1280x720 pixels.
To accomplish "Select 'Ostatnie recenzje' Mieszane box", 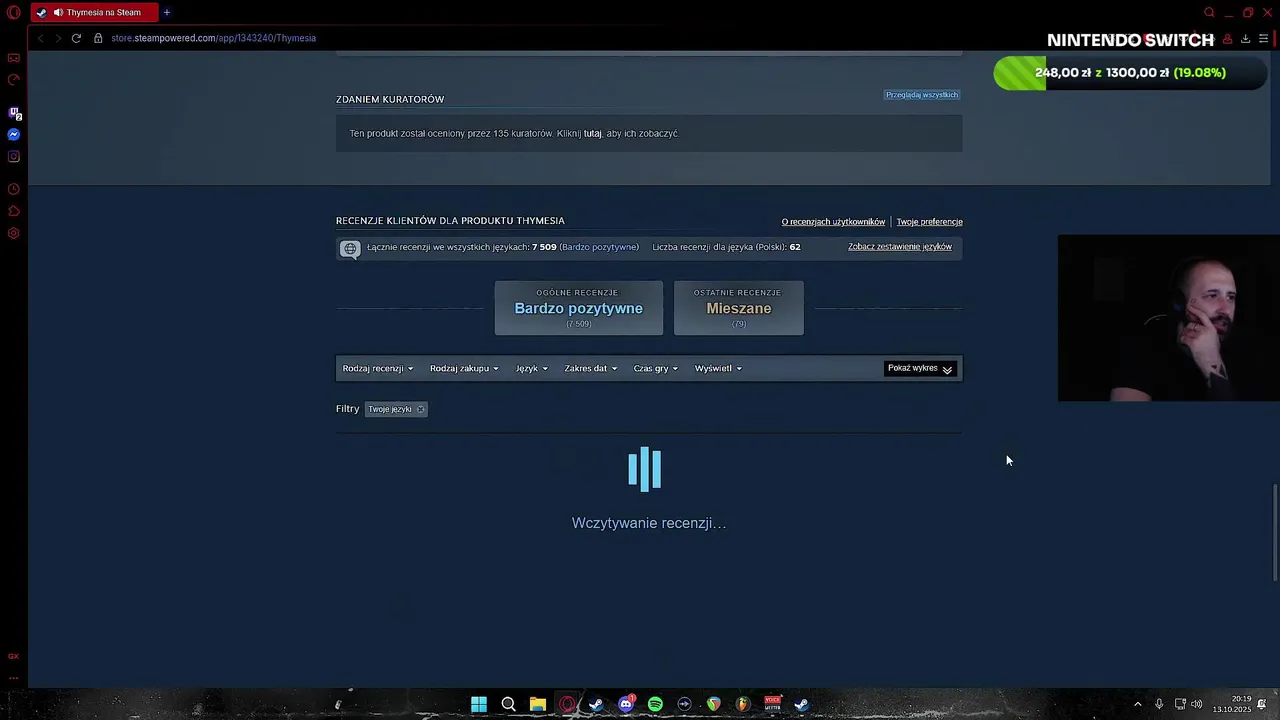I will [x=739, y=308].
